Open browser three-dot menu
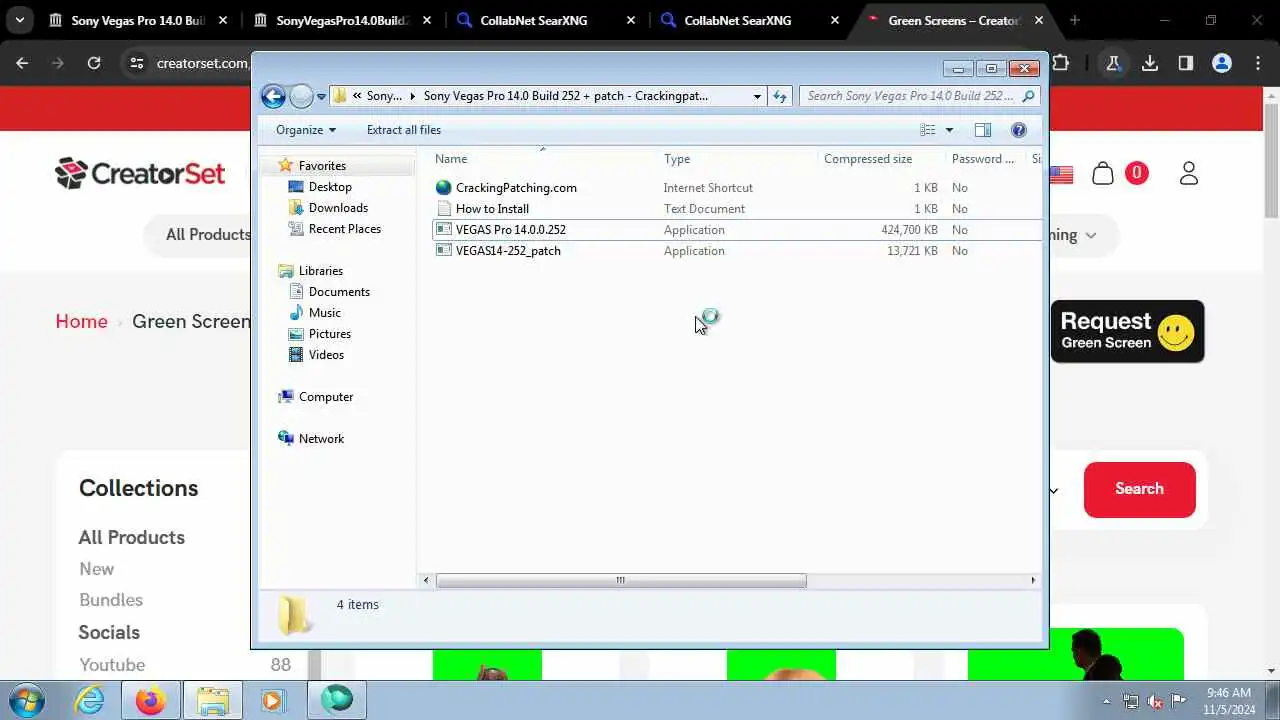1280x720 pixels. (x=1258, y=63)
